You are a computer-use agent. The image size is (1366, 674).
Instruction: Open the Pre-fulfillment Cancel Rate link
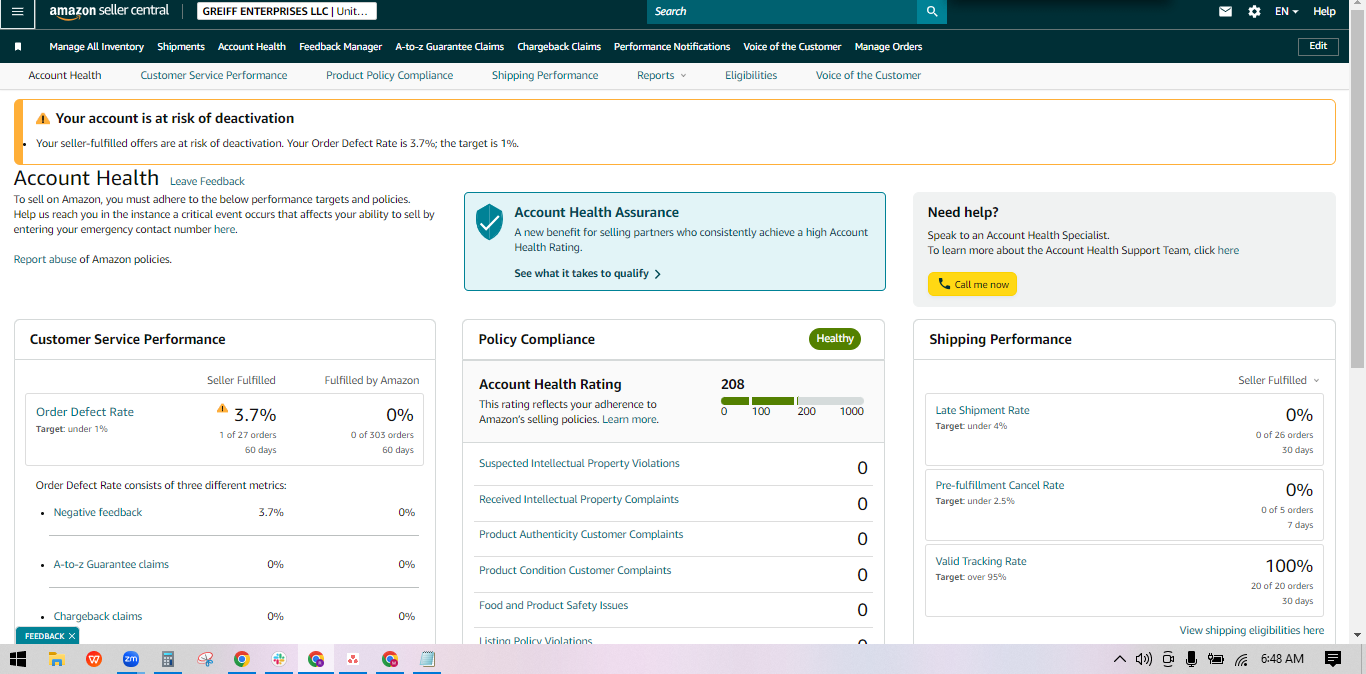click(x=1000, y=485)
